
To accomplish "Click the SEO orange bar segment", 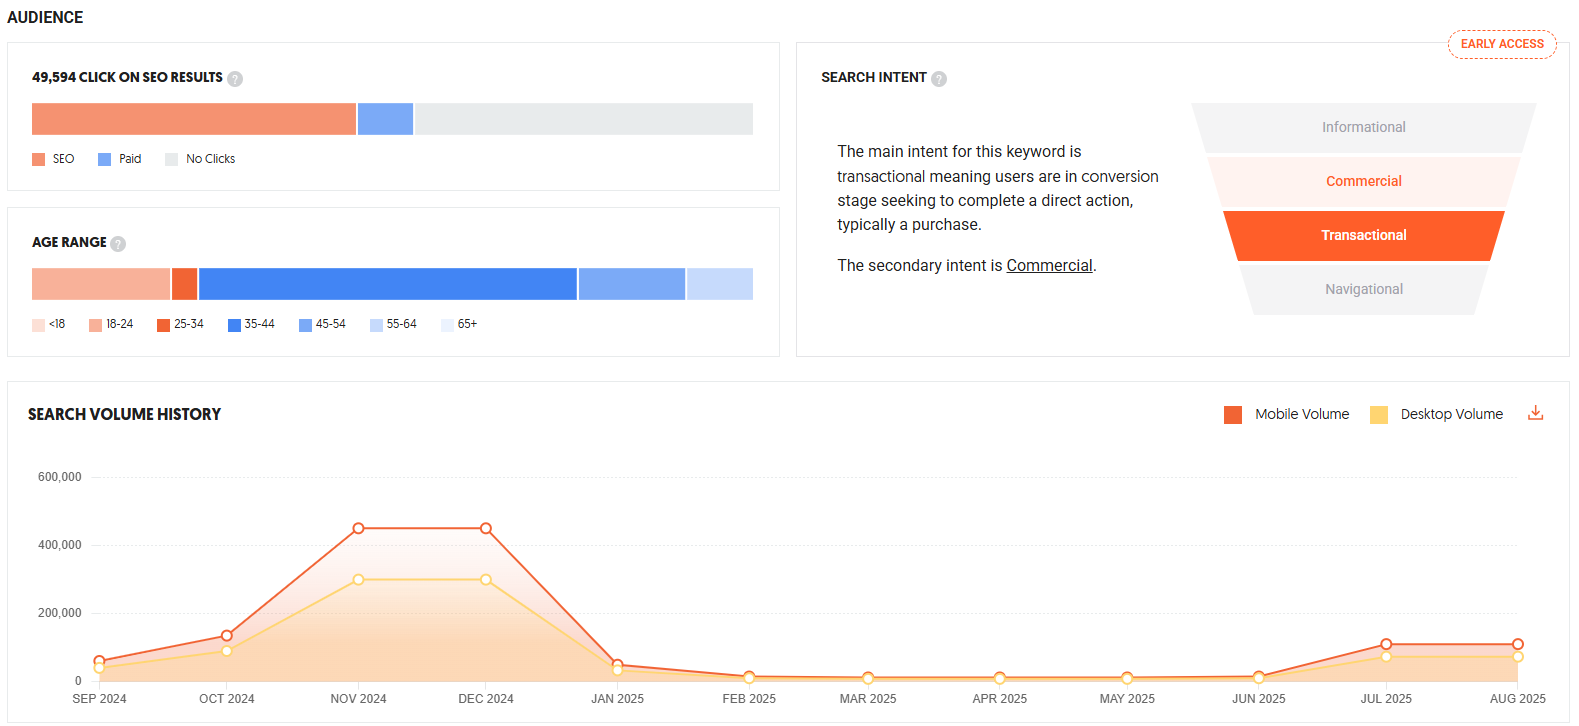I will click(x=194, y=119).
